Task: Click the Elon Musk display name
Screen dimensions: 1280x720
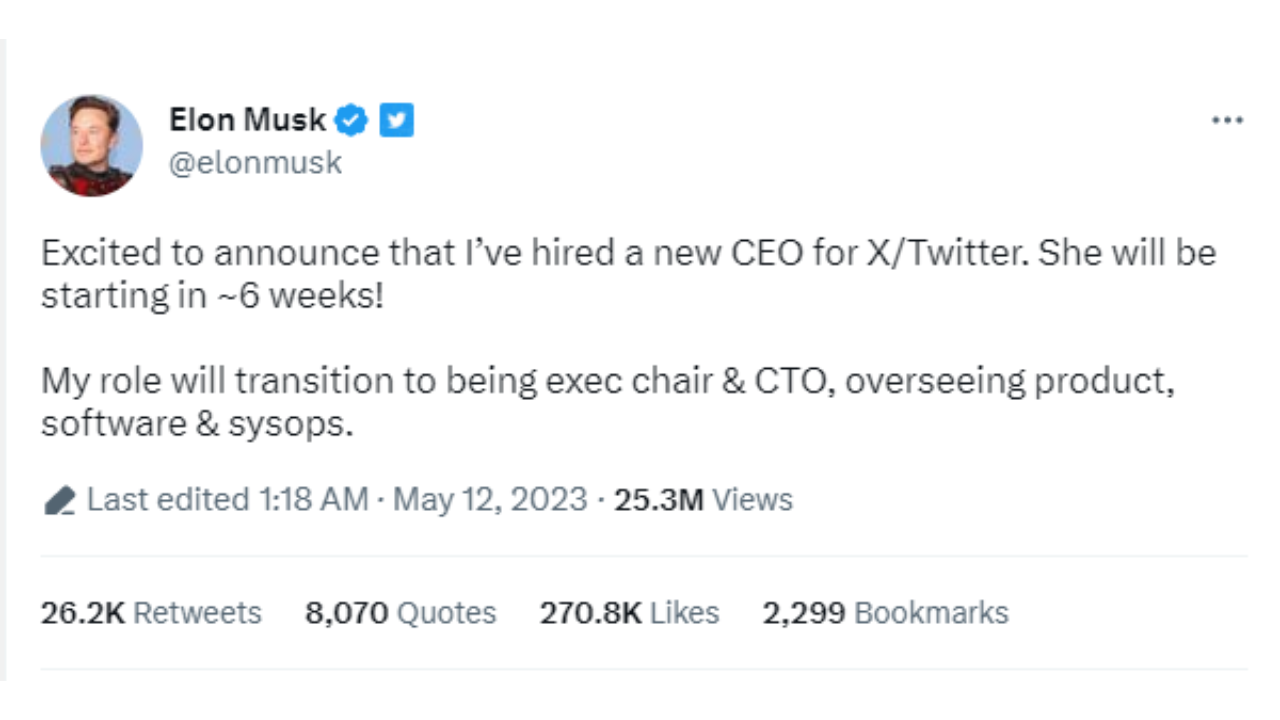Action: click(247, 120)
